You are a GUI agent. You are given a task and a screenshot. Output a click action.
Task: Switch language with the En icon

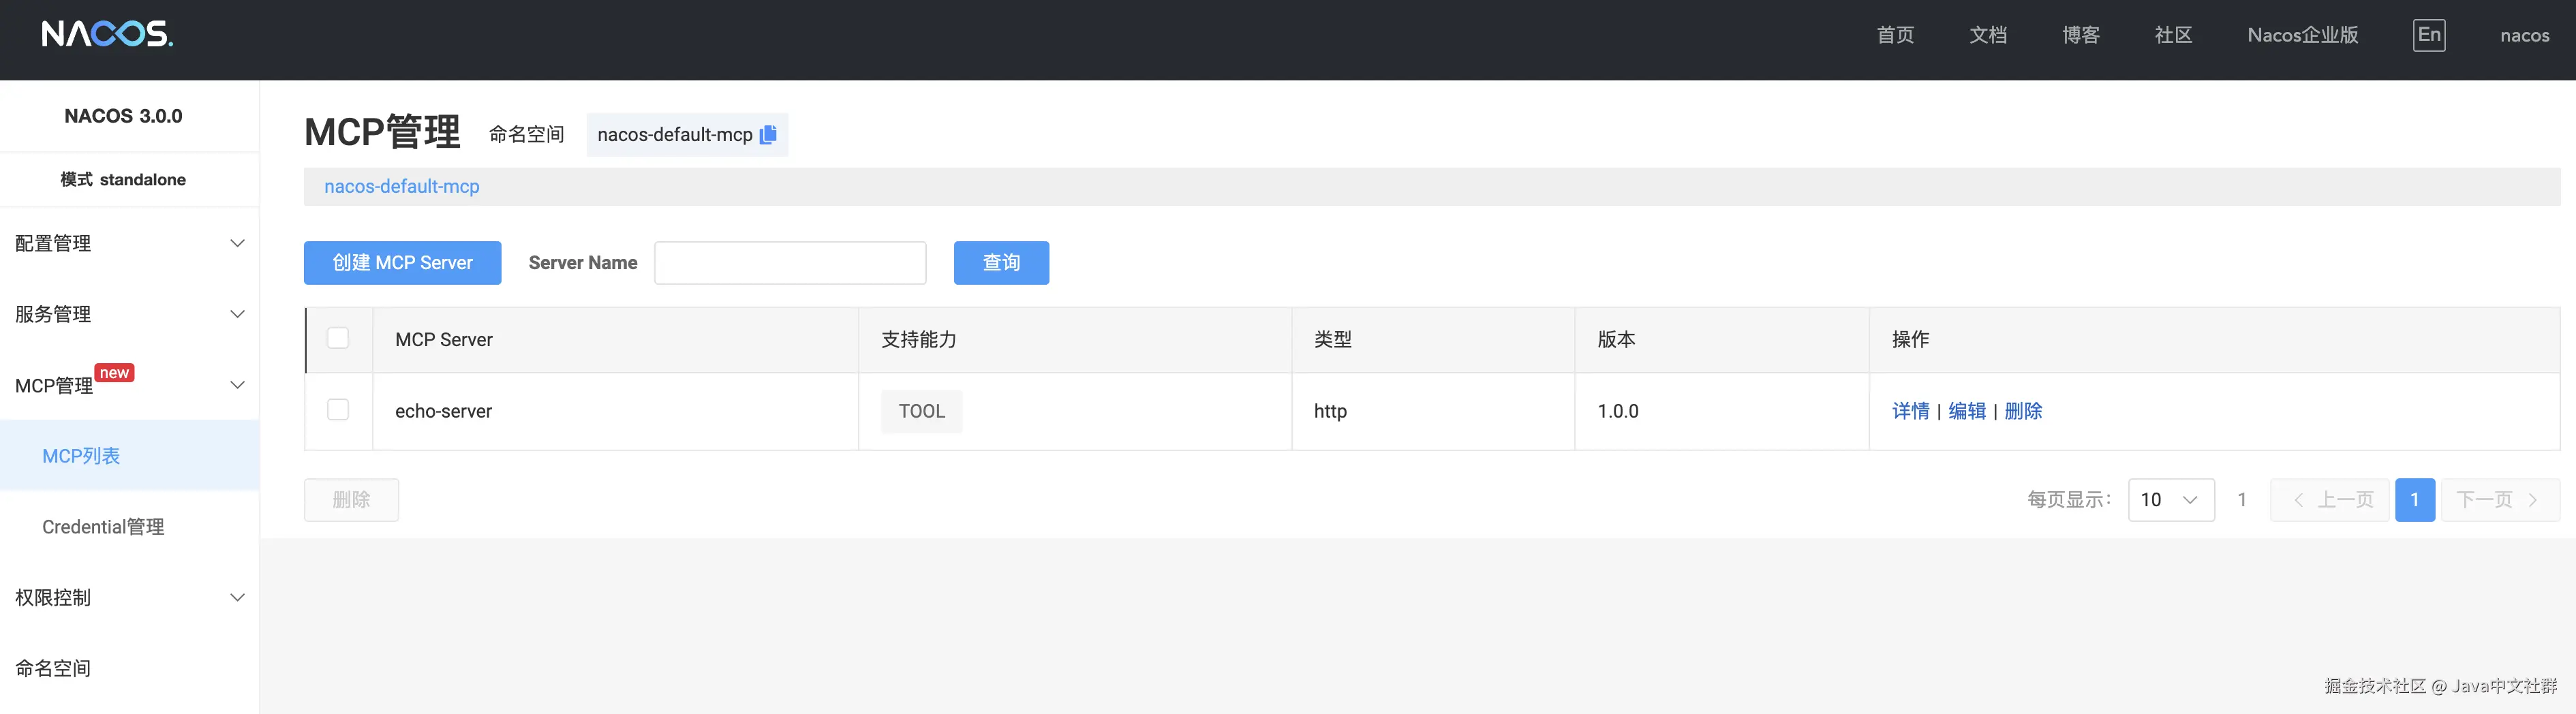tap(2428, 35)
